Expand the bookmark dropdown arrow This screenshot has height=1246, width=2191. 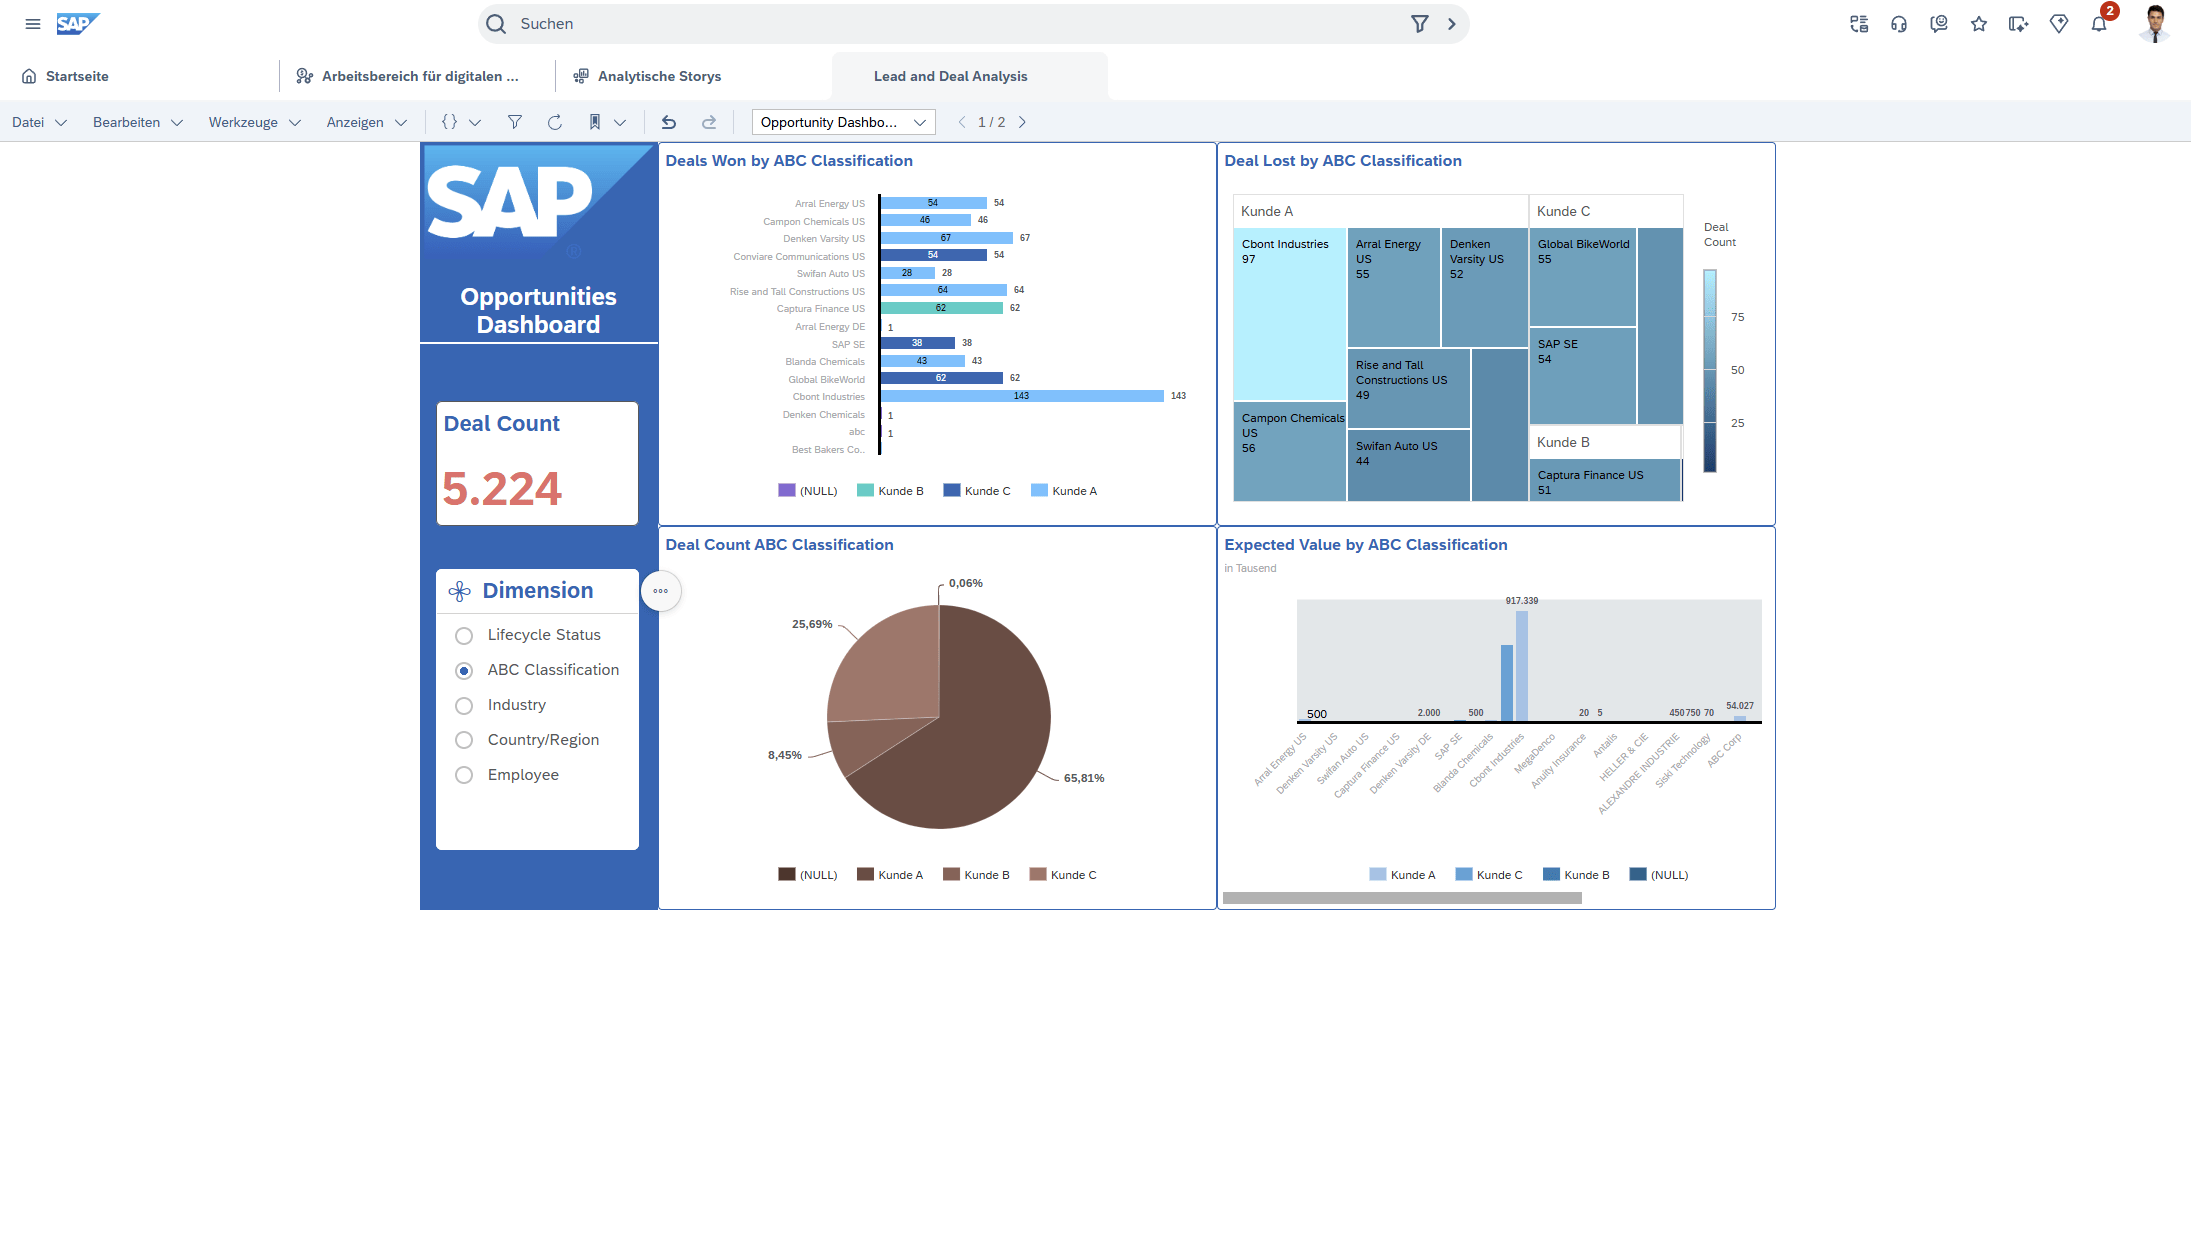click(620, 123)
